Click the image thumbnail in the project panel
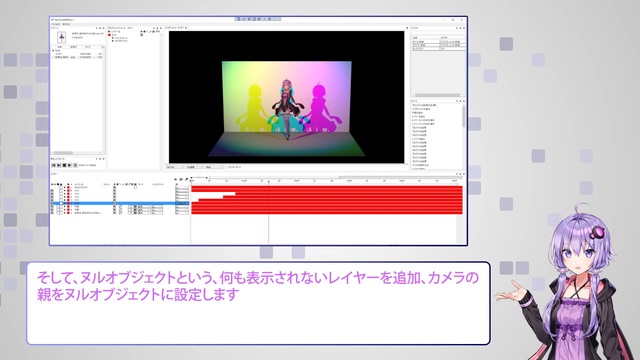Image resolution: width=640 pixels, height=360 pixels. 62,37
